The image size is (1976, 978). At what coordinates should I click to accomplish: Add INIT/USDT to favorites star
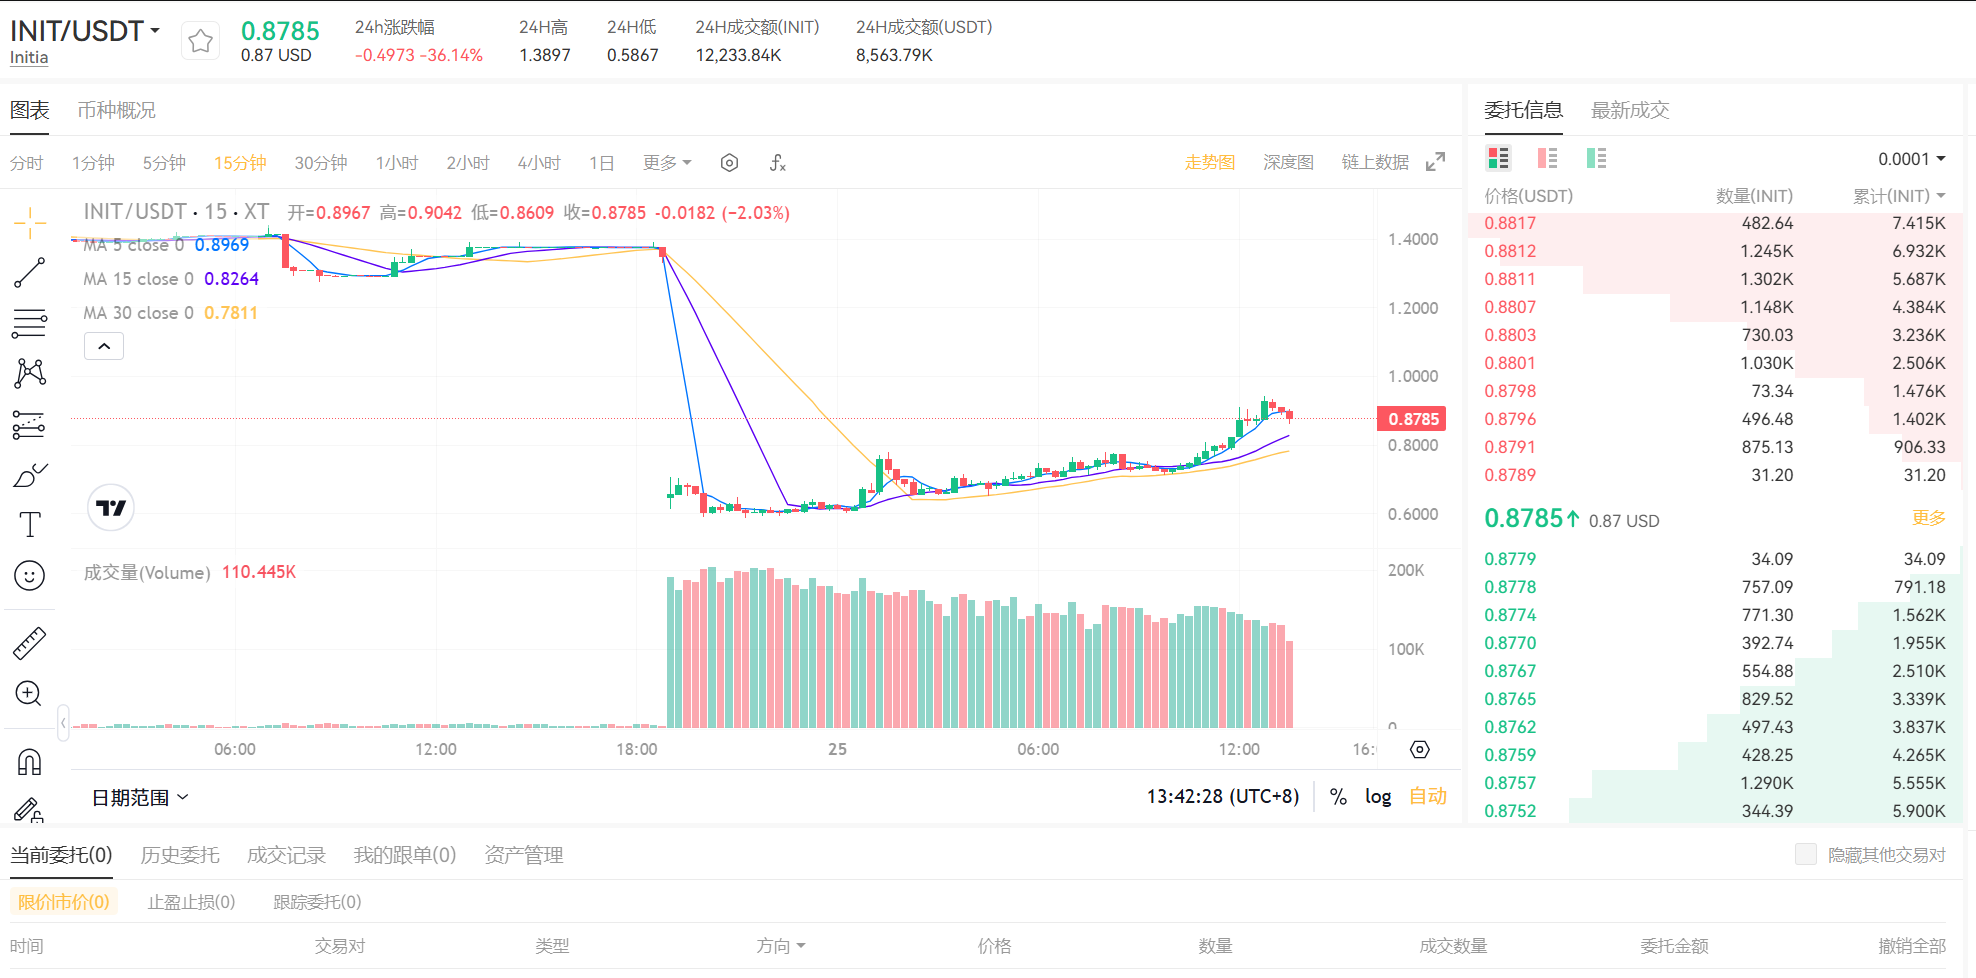(x=200, y=41)
